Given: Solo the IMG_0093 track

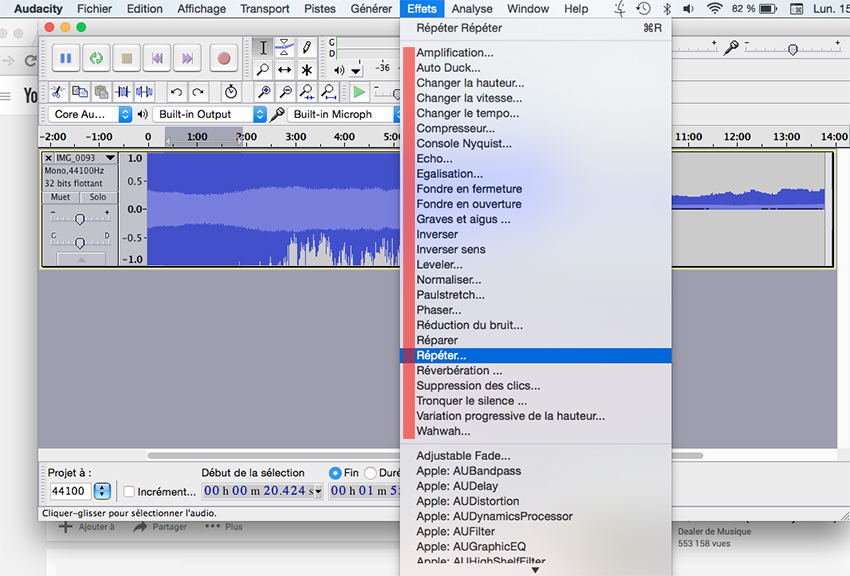Looking at the screenshot, I should coord(98,197).
